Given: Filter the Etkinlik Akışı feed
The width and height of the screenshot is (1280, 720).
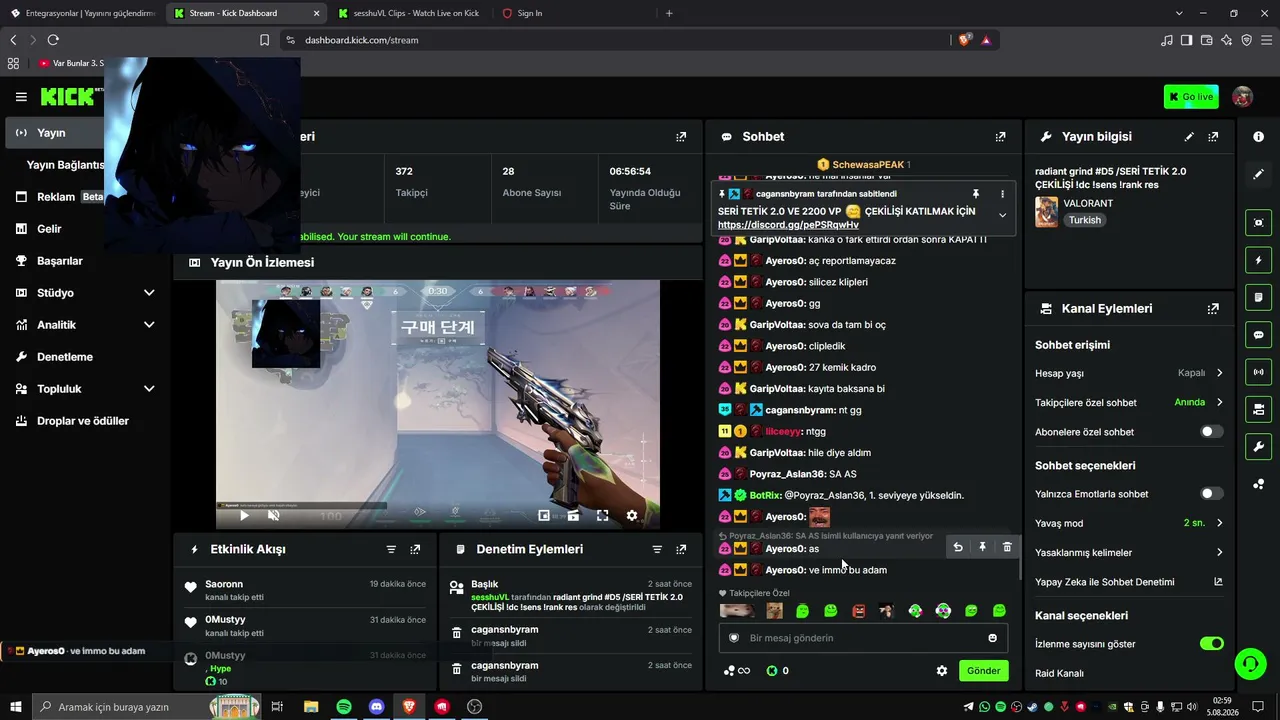Looking at the screenshot, I should click(391, 549).
